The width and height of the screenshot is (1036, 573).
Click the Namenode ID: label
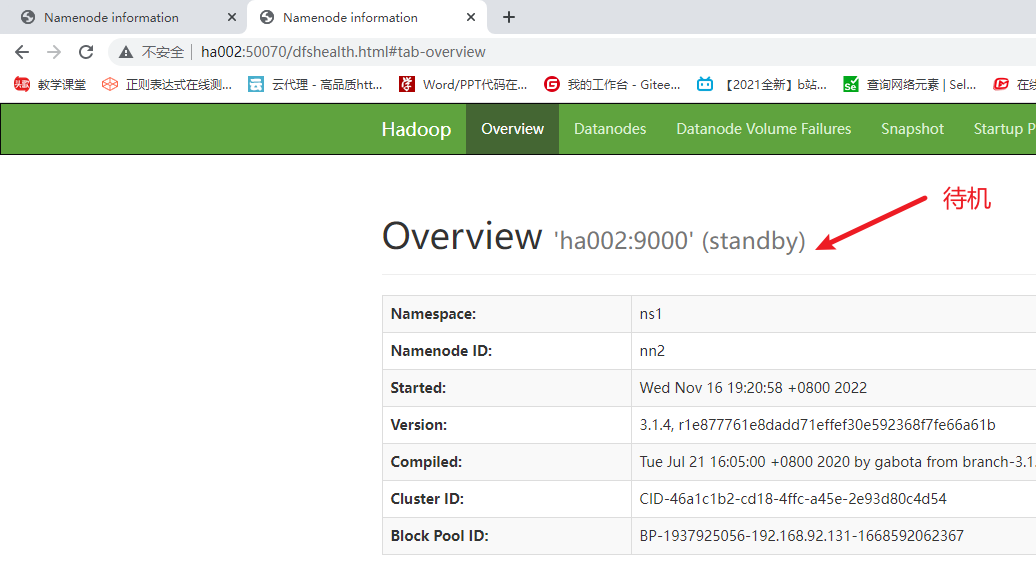pos(441,351)
